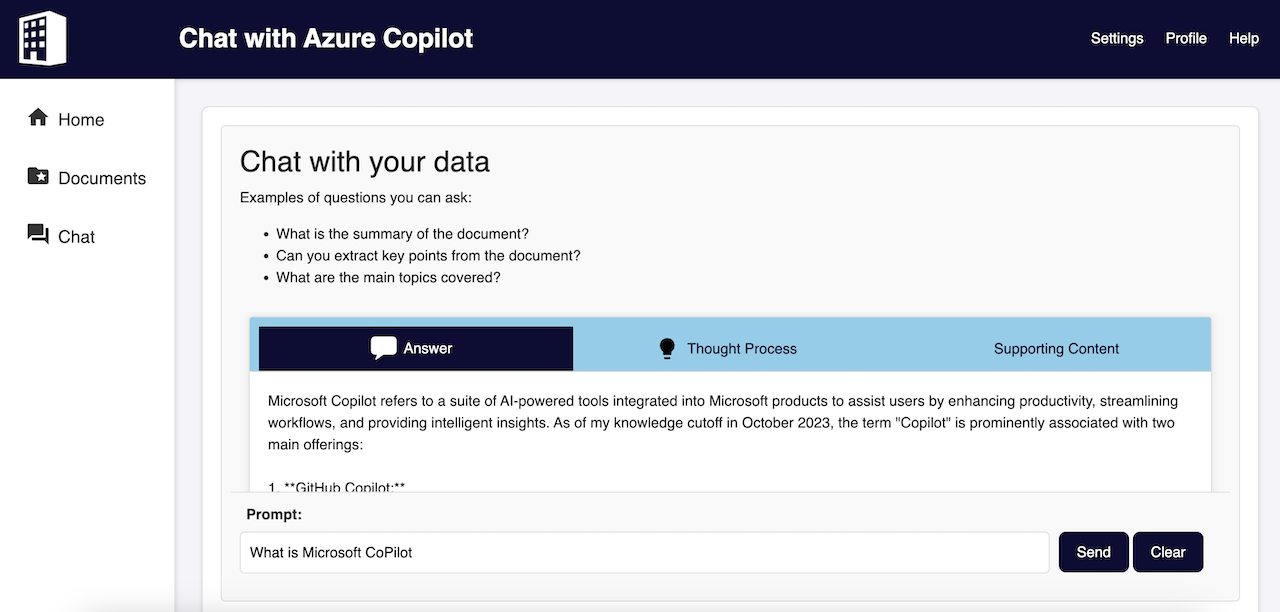Open Settings from the top navigation
The height and width of the screenshot is (612, 1280).
pyautogui.click(x=1117, y=38)
